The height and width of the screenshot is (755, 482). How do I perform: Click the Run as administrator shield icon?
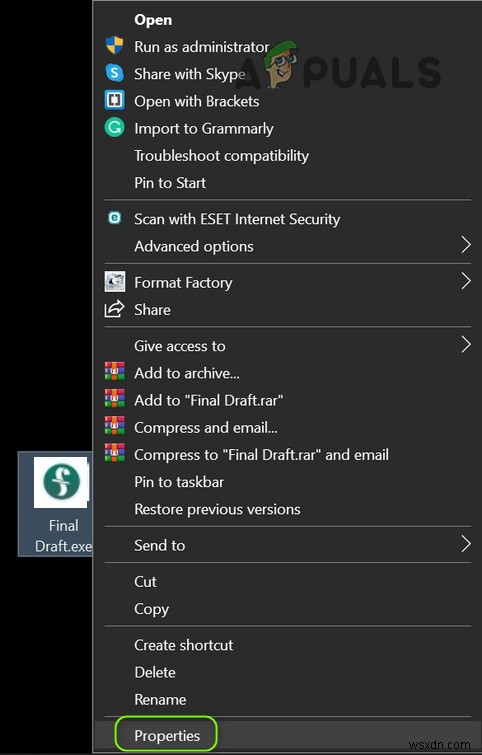(115, 46)
